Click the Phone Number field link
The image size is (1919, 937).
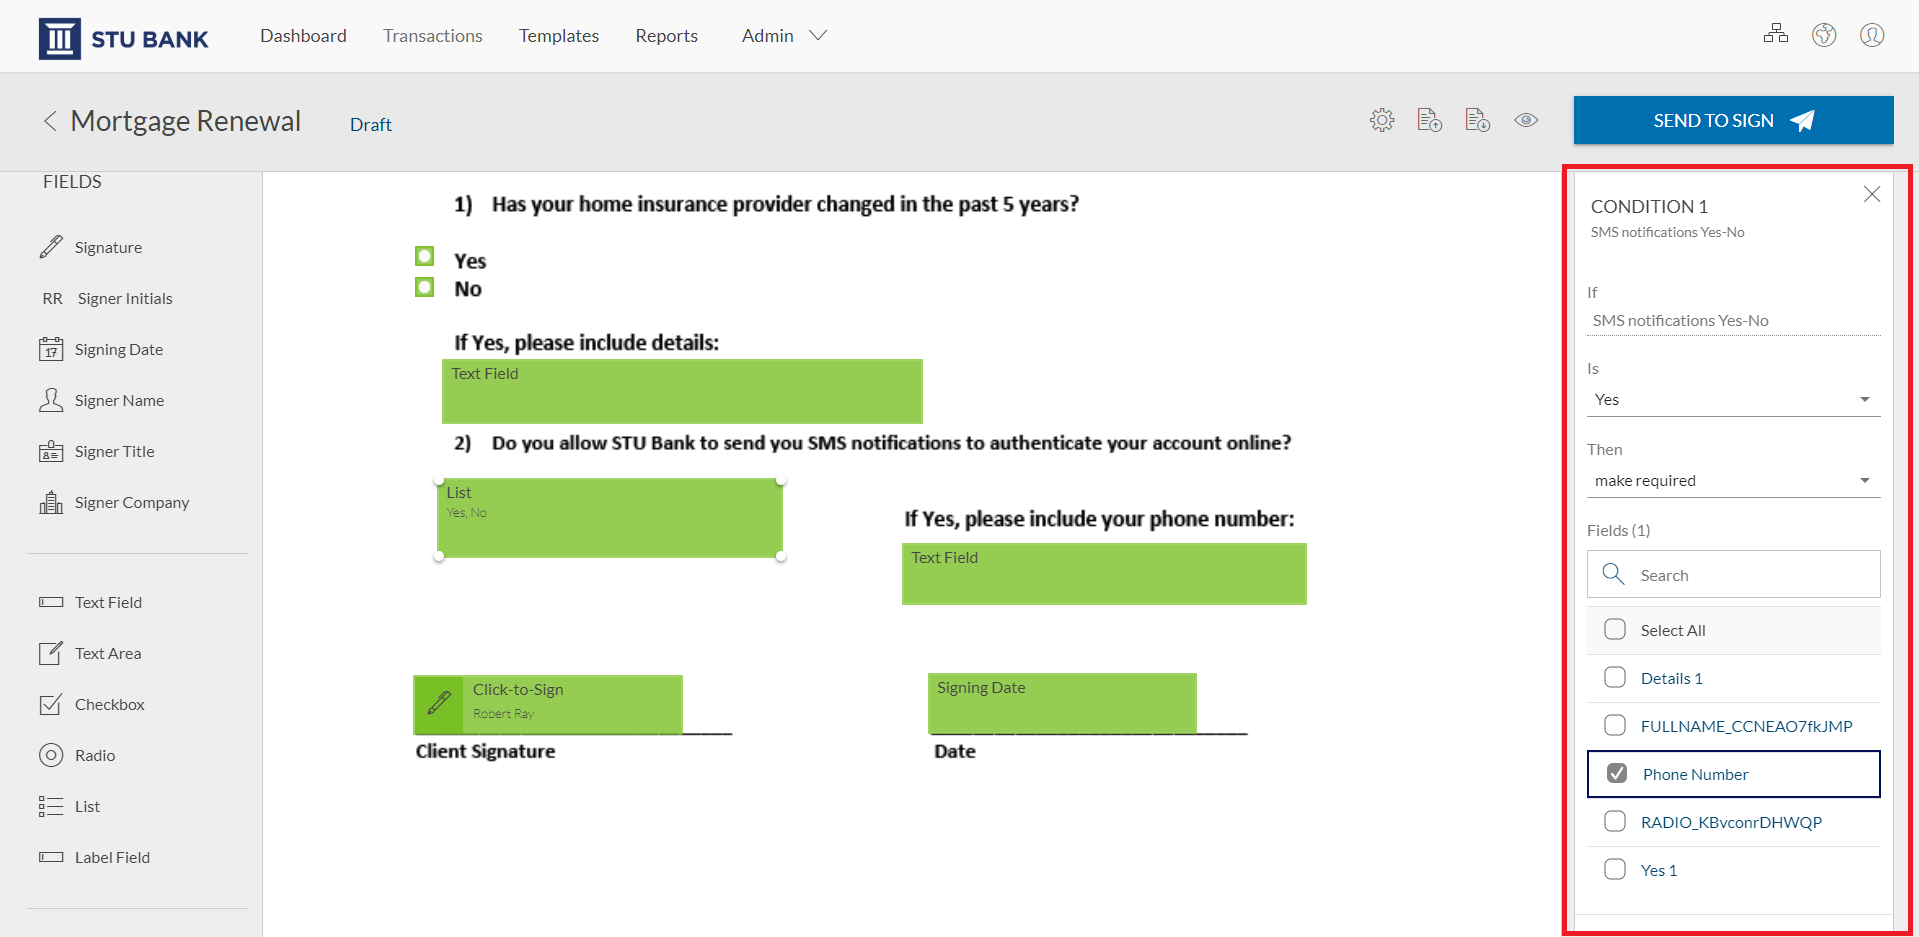click(1695, 774)
